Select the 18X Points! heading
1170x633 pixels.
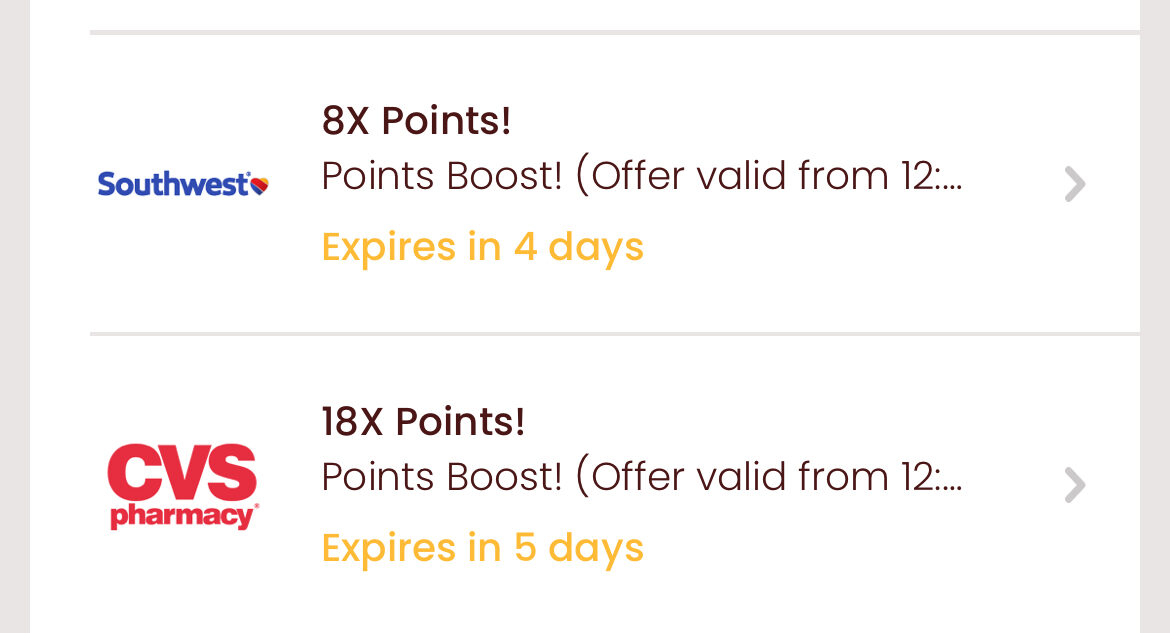click(x=423, y=422)
